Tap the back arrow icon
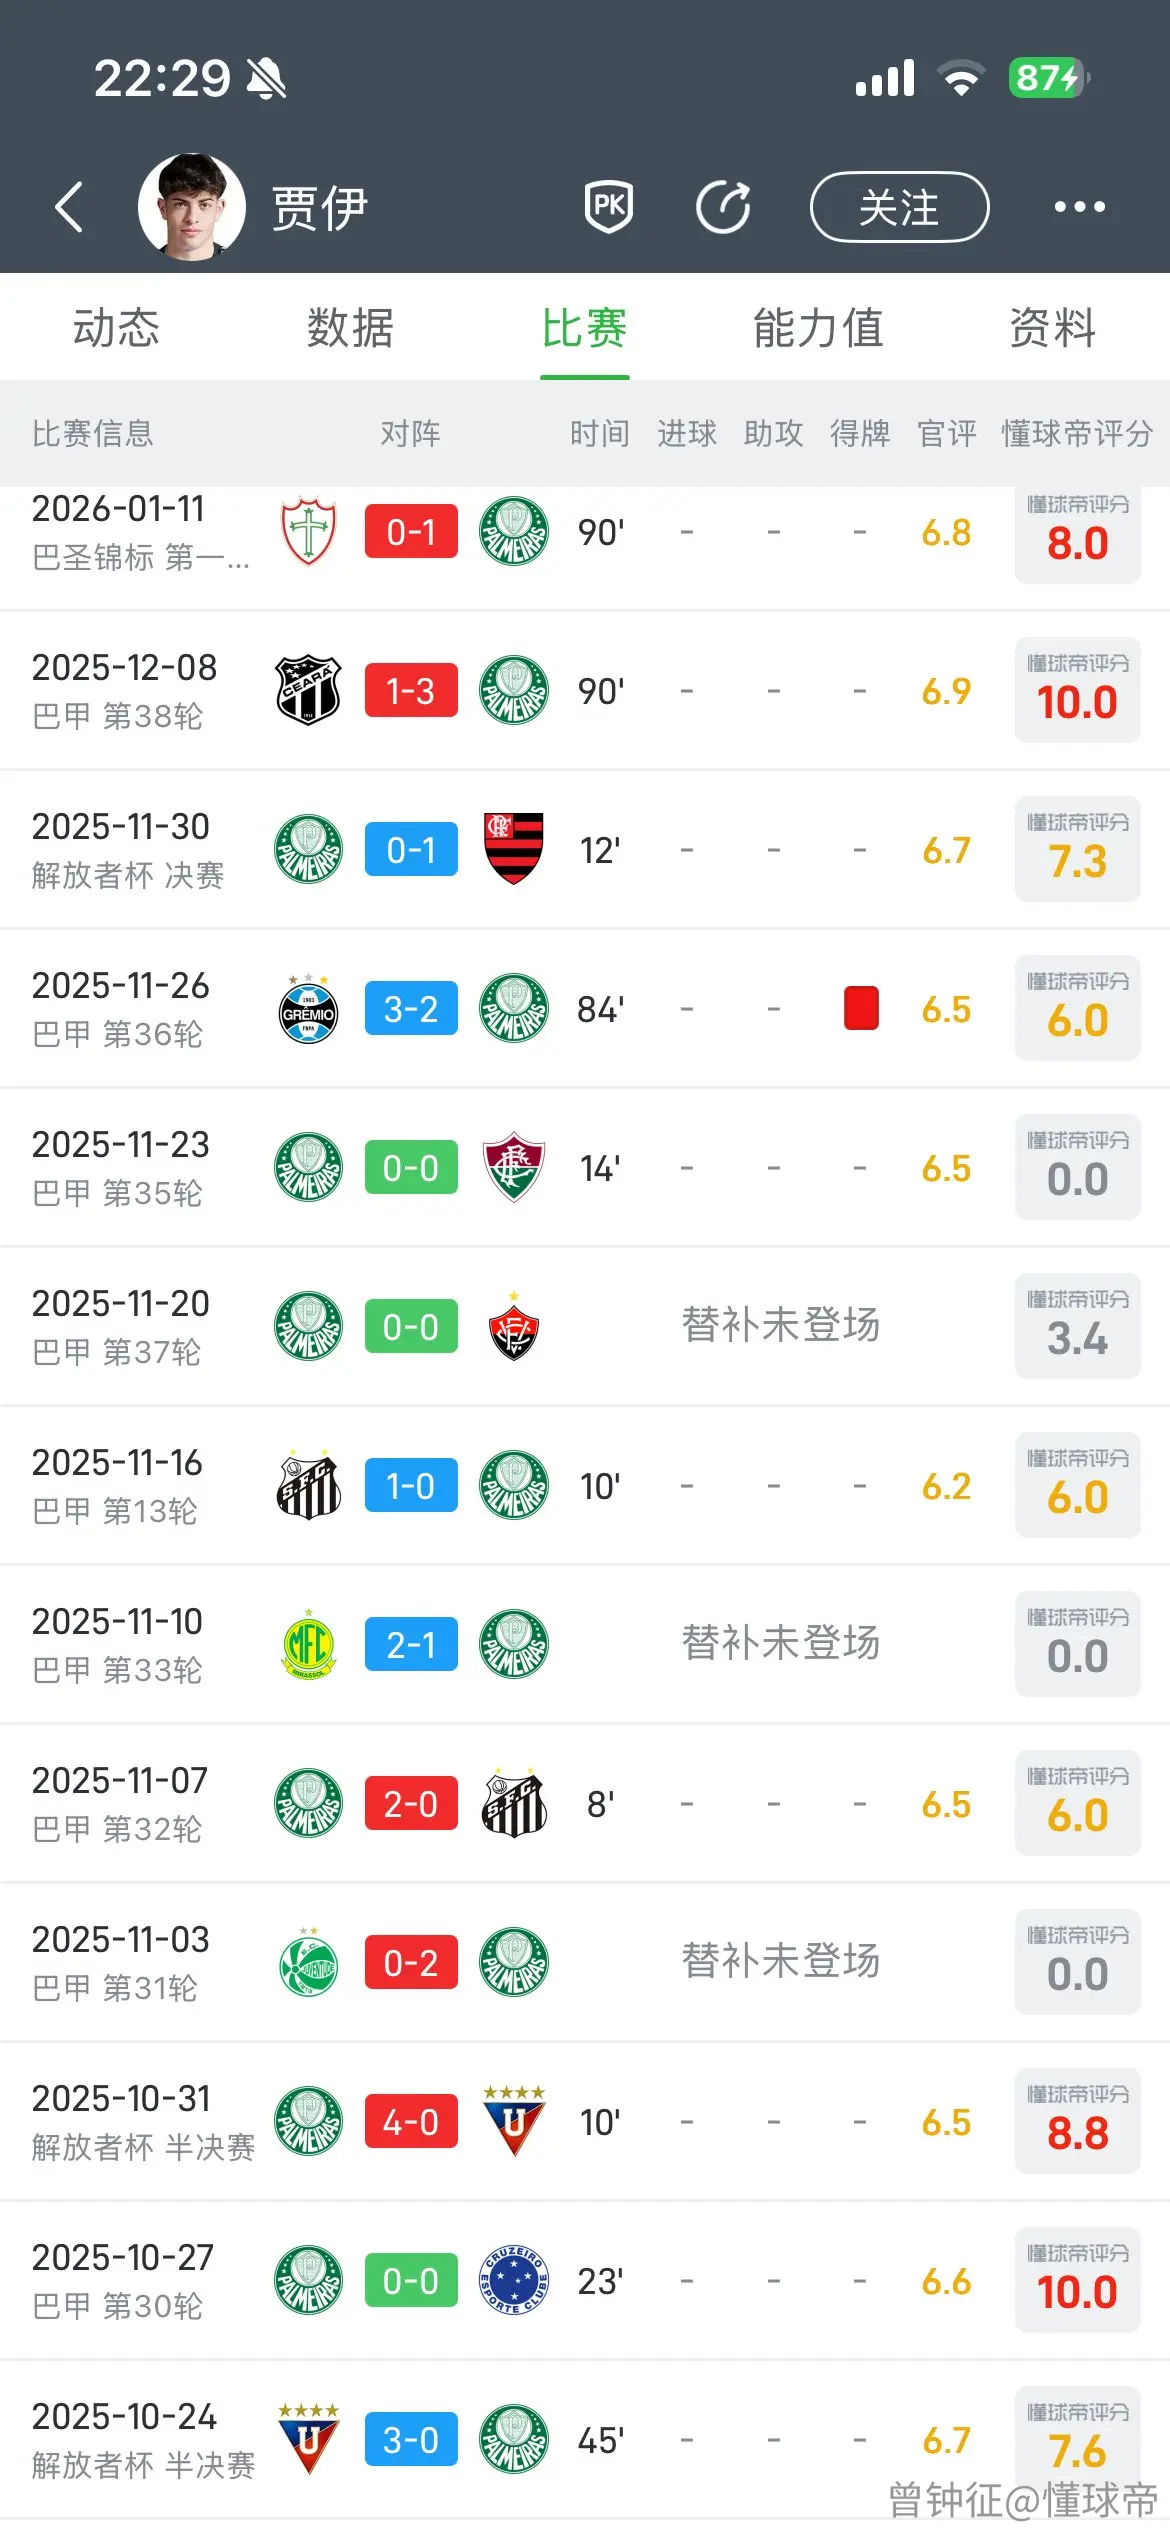 point(68,207)
